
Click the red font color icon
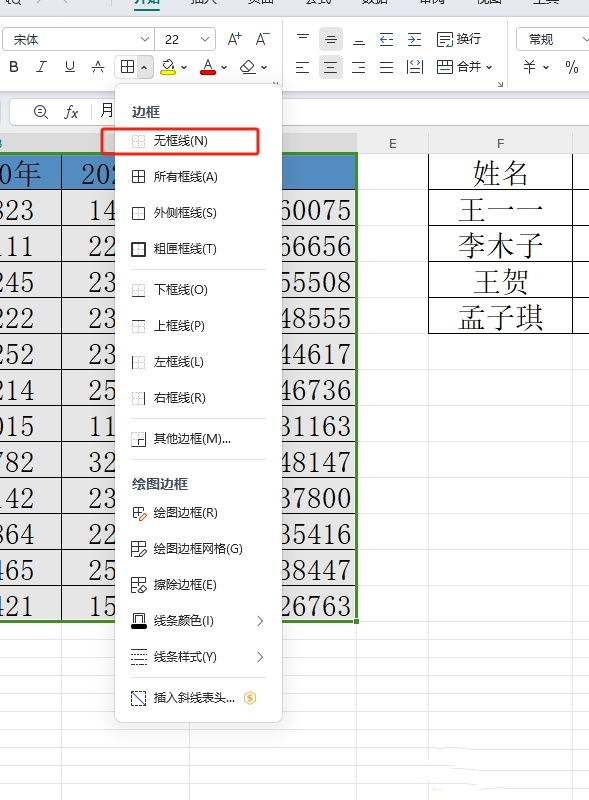208,67
